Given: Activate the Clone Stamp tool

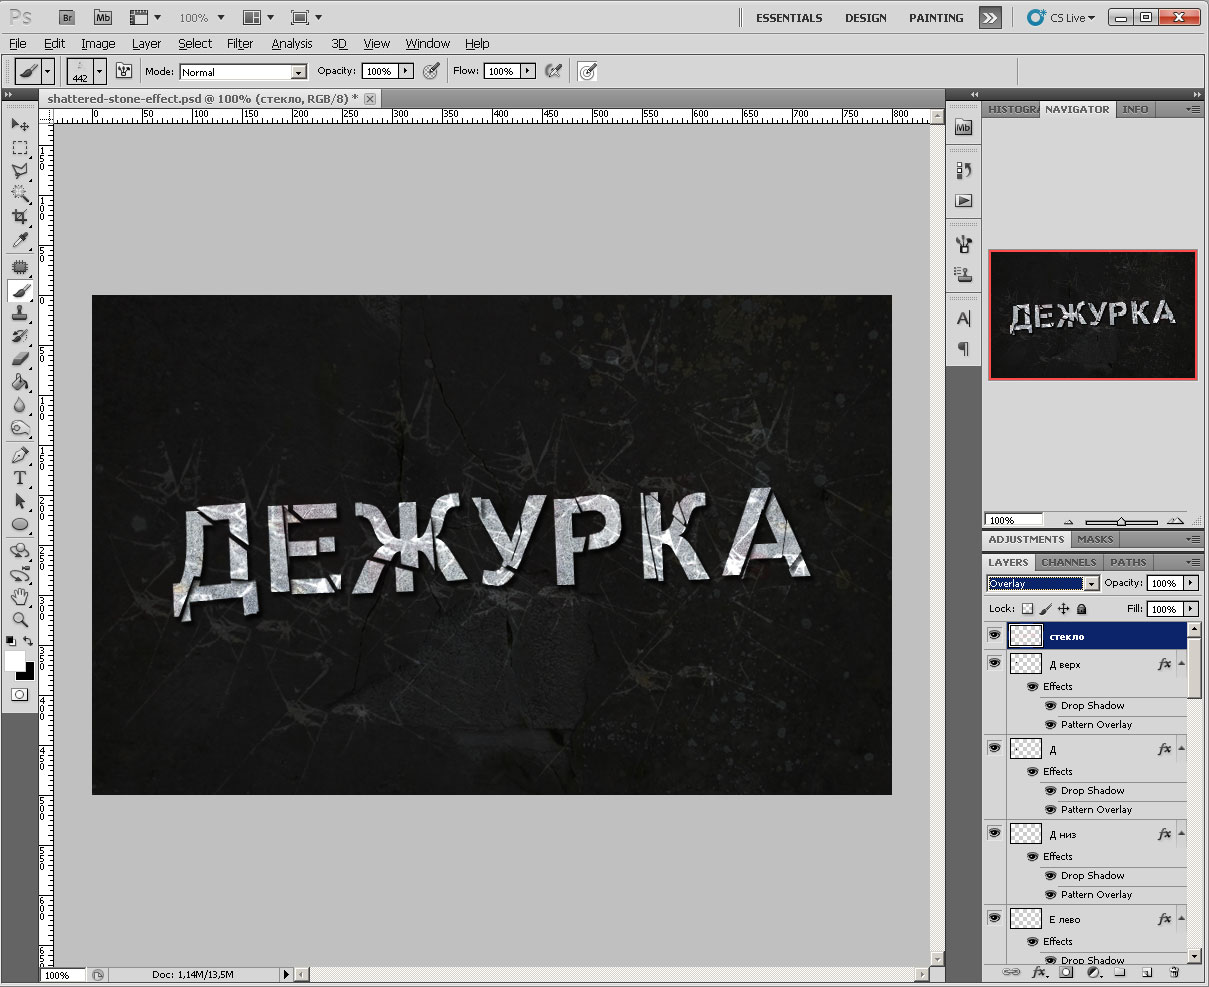Looking at the screenshot, I should 19,313.
